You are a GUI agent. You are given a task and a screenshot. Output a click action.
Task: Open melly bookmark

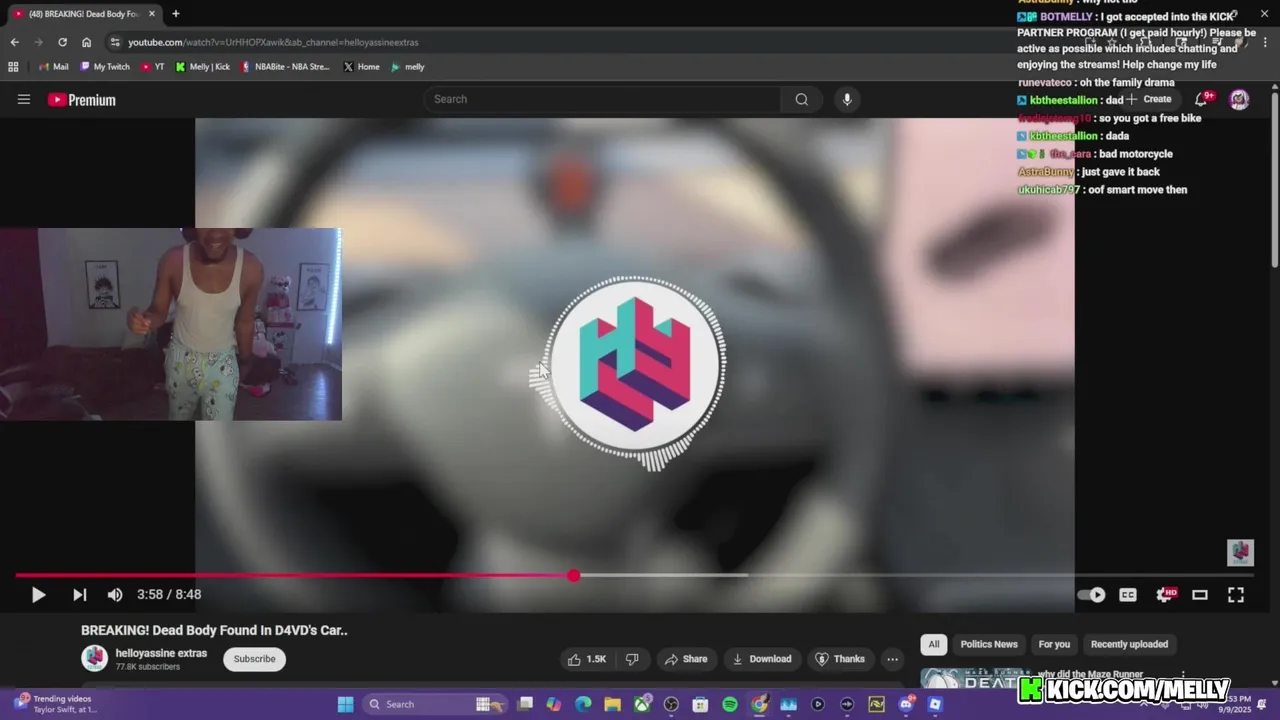tap(407, 67)
